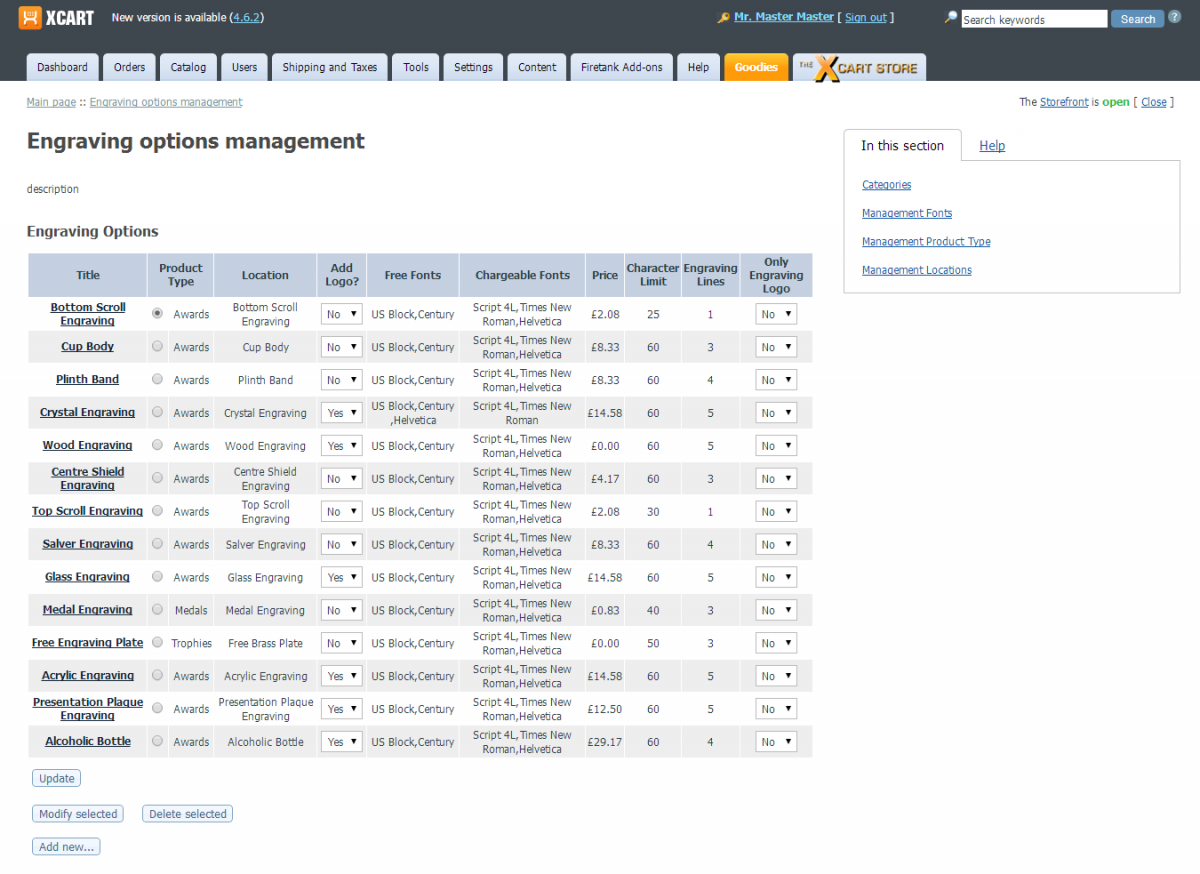The width and height of the screenshot is (1200, 874).
Task: Select the Medal Engraving radio button
Action: pyautogui.click(x=157, y=610)
